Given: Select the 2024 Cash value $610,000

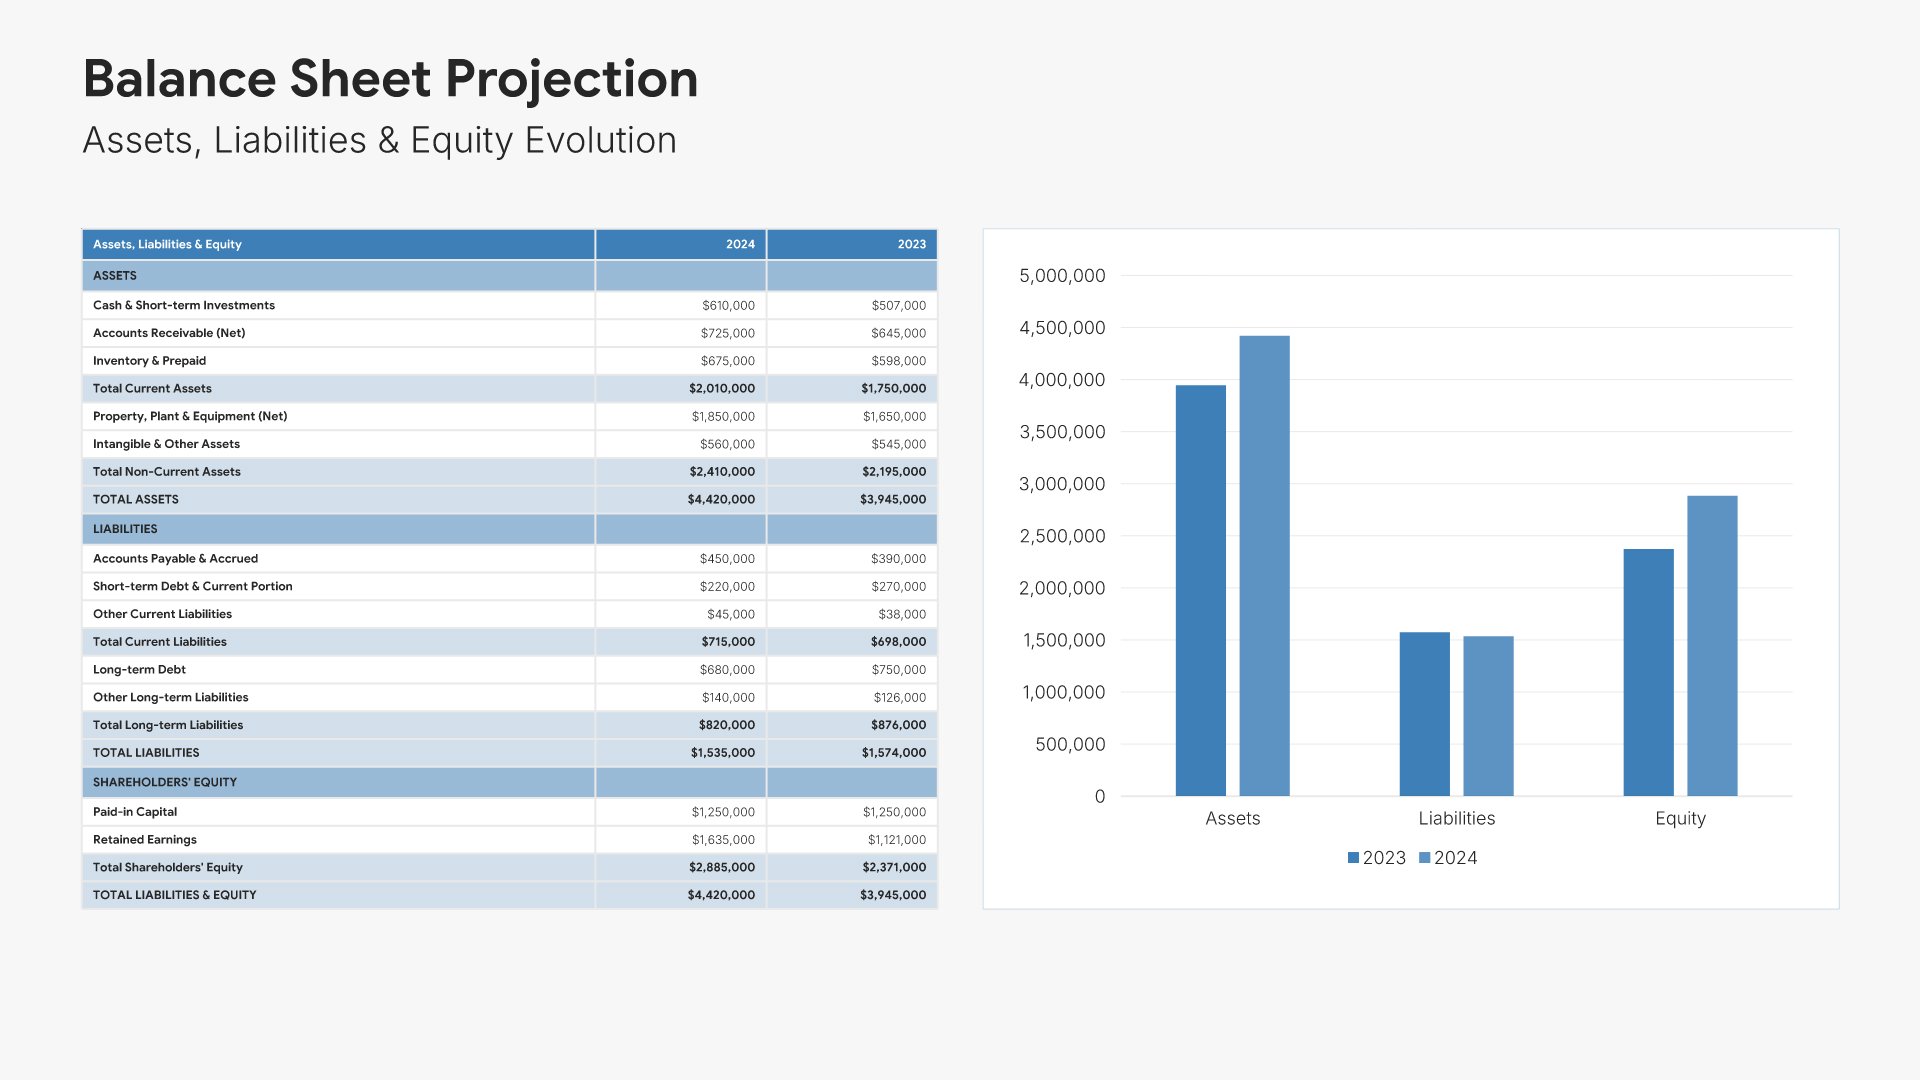Looking at the screenshot, I should (728, 305).
